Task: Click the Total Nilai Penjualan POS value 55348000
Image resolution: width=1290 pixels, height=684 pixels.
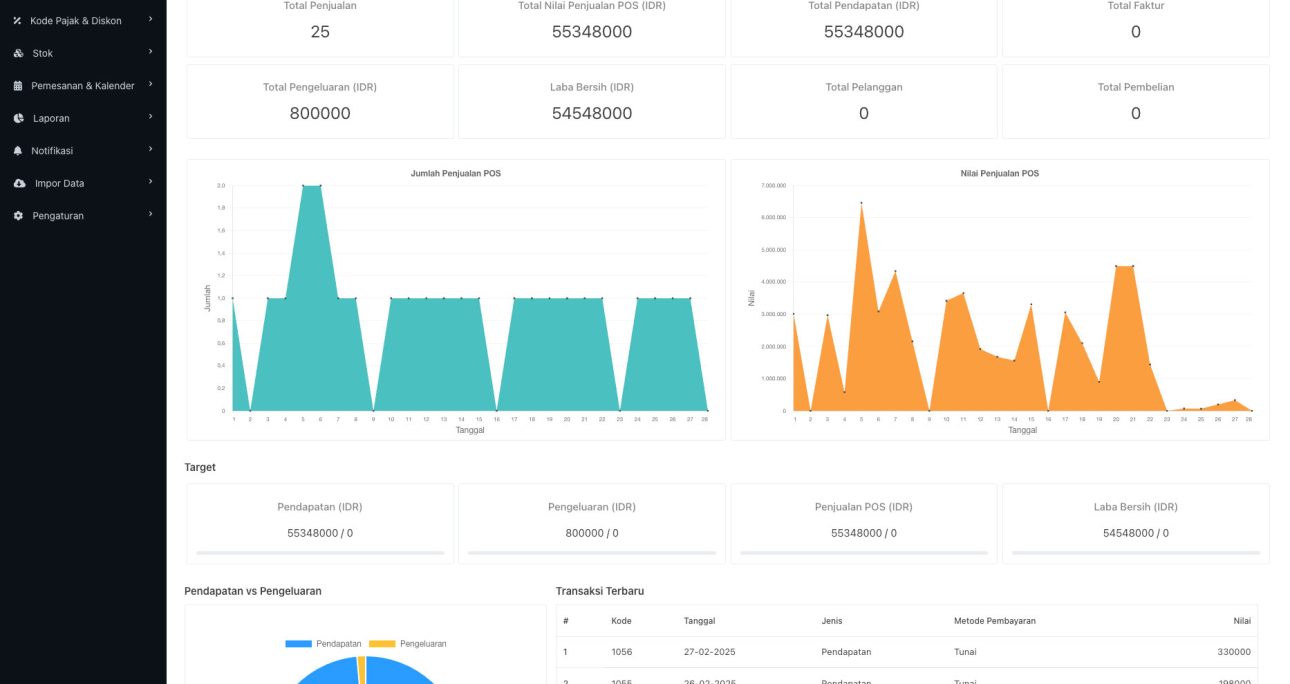Action: [x=592, y=32]
